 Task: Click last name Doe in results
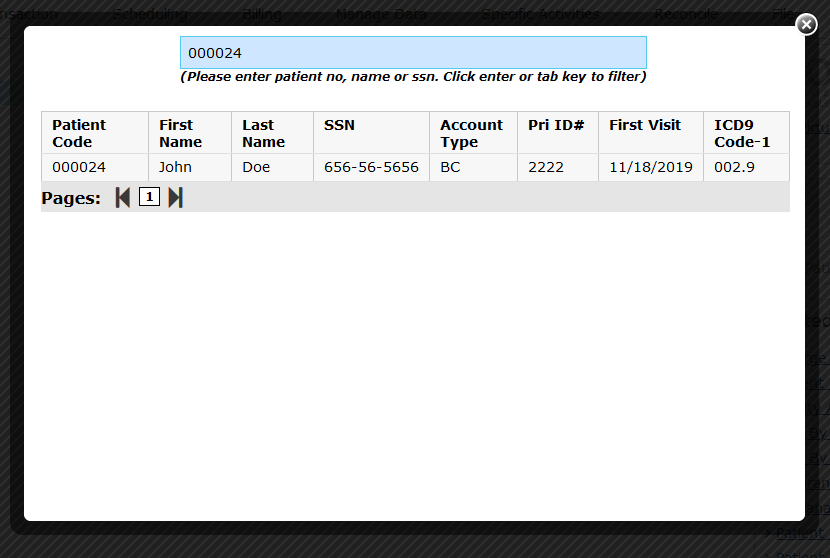[256, 167]
